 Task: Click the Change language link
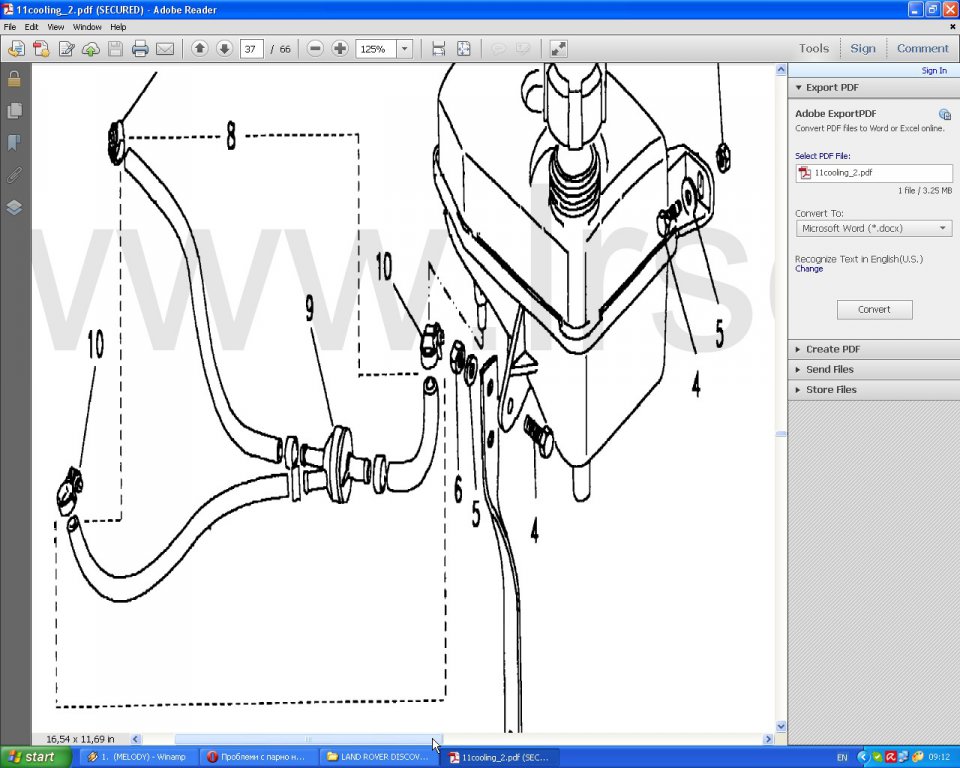tap(809, 269)
